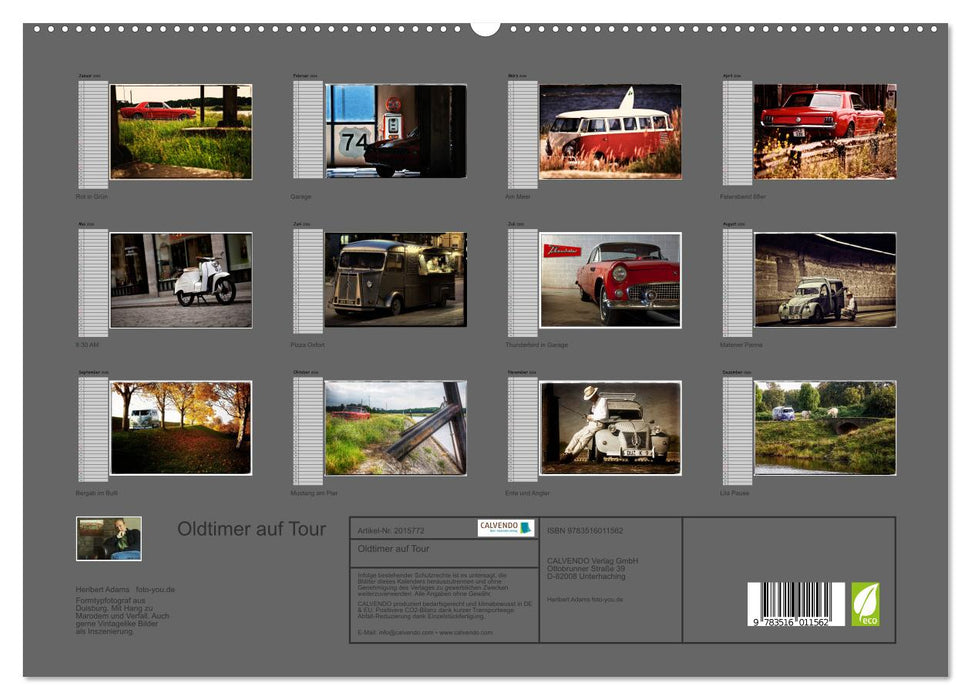Screen dimensions: 971x700
Task: Expand the Oktober date column
Action: coord(305,430)
